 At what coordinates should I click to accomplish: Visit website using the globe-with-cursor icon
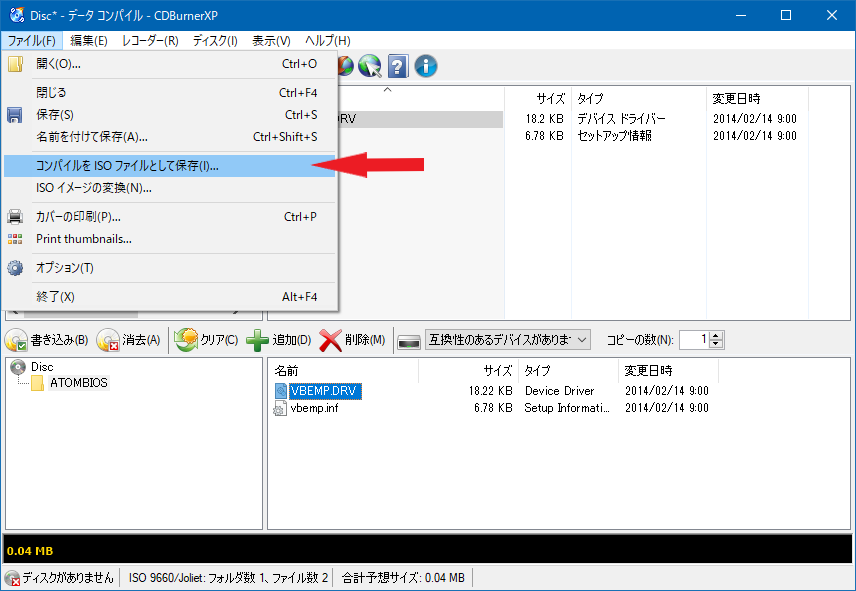tap(368, 67)
